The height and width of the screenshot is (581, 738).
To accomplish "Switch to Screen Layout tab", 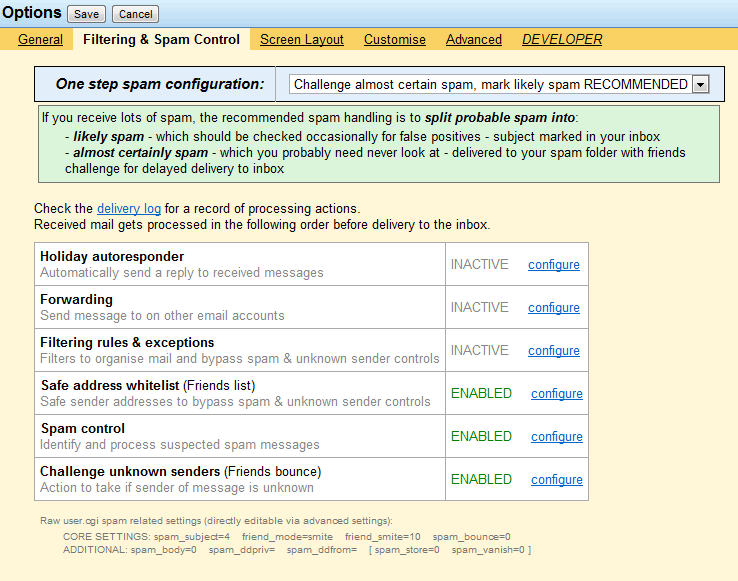I will (x=302, y=40).
